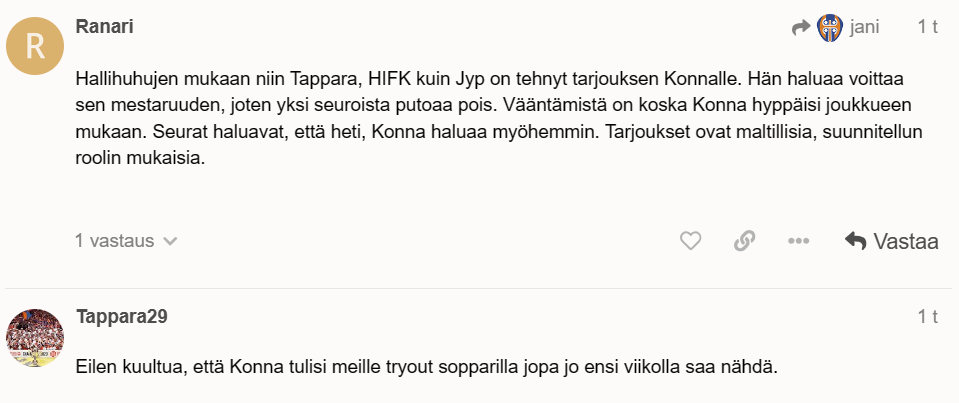This screenshot has width=959, height=403.
Task: Open more actions ellipsis on Ranari's post
Action: pyautogui.click(x=797, y=241)
